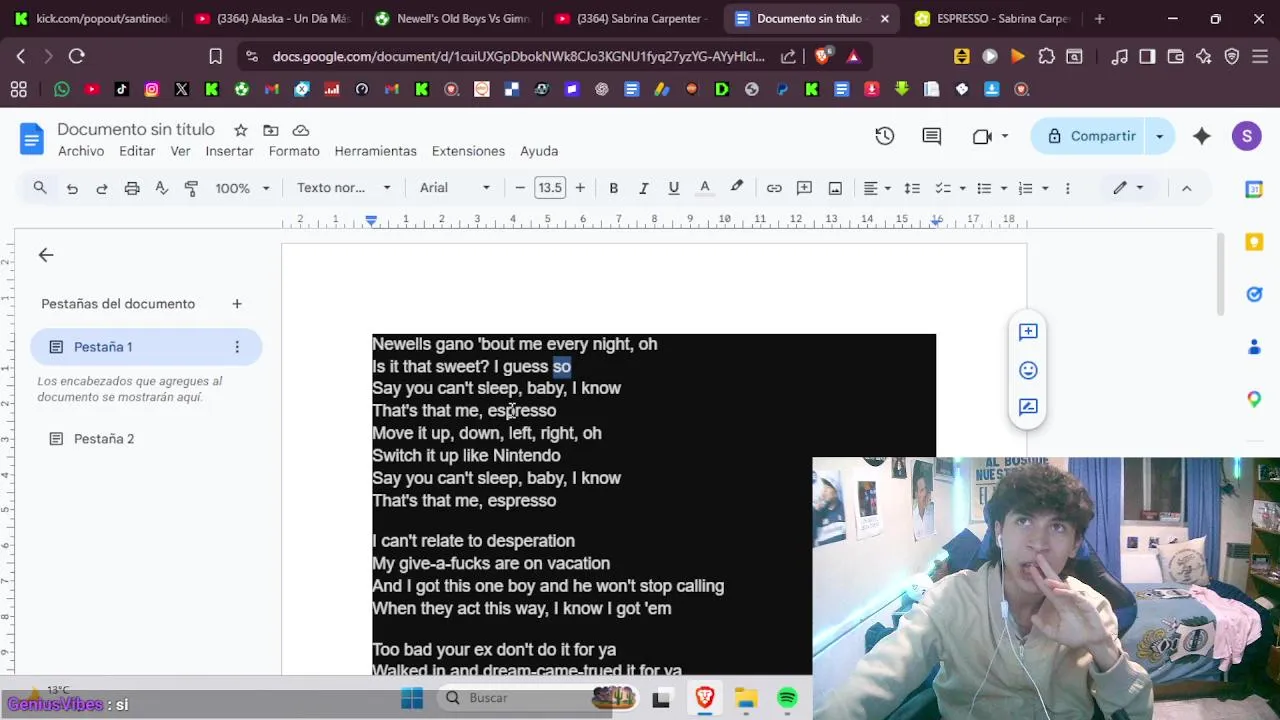Increase font size with the plus button
This screenshot has height=720, width=1280.
(x=580, y=188)
